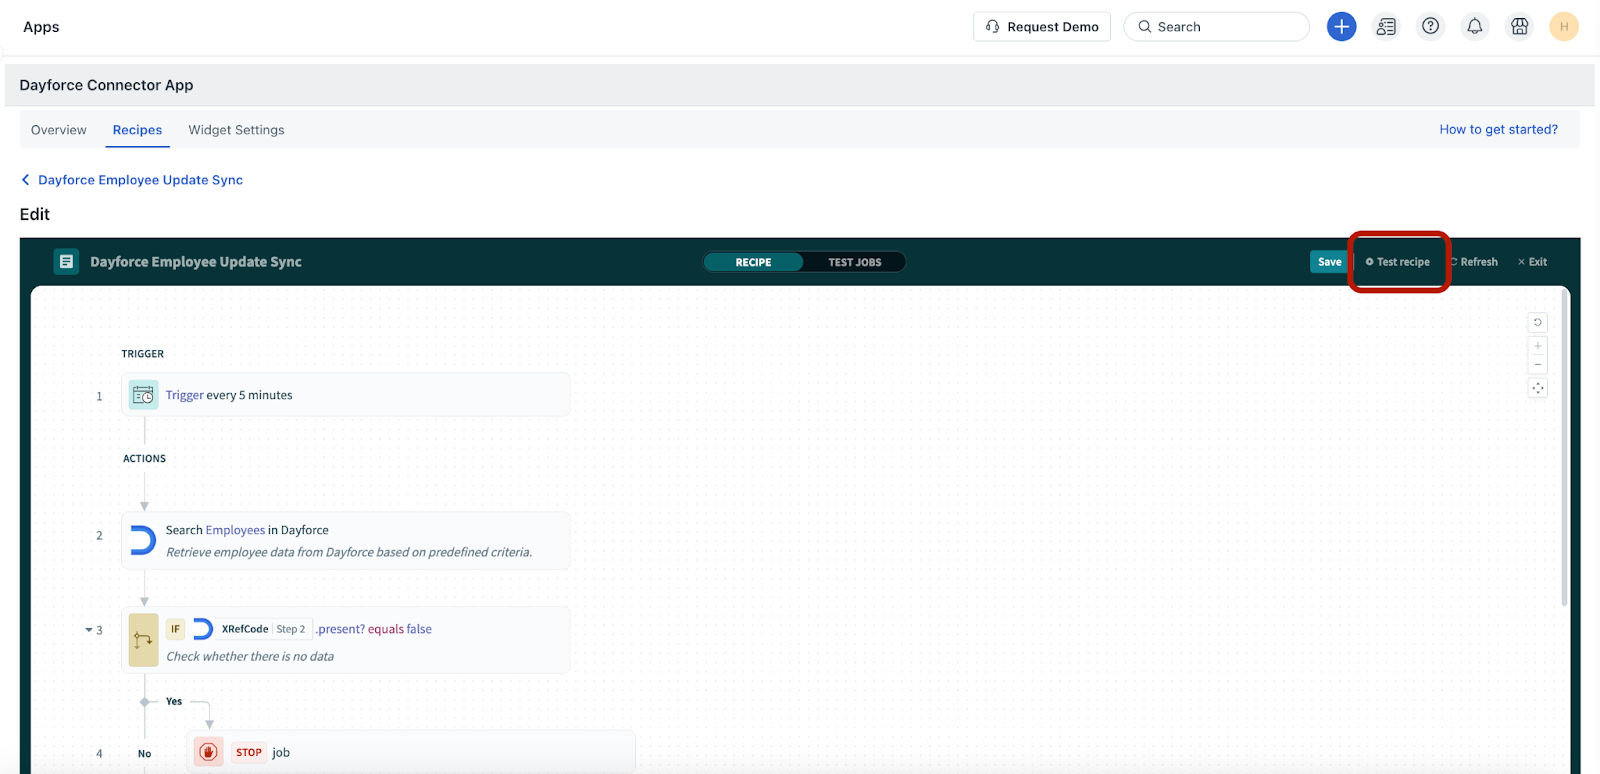Viewport: 1600px width, 774px height.
Task: Click the 'equals false' condition text
Action: click(400, 629)
